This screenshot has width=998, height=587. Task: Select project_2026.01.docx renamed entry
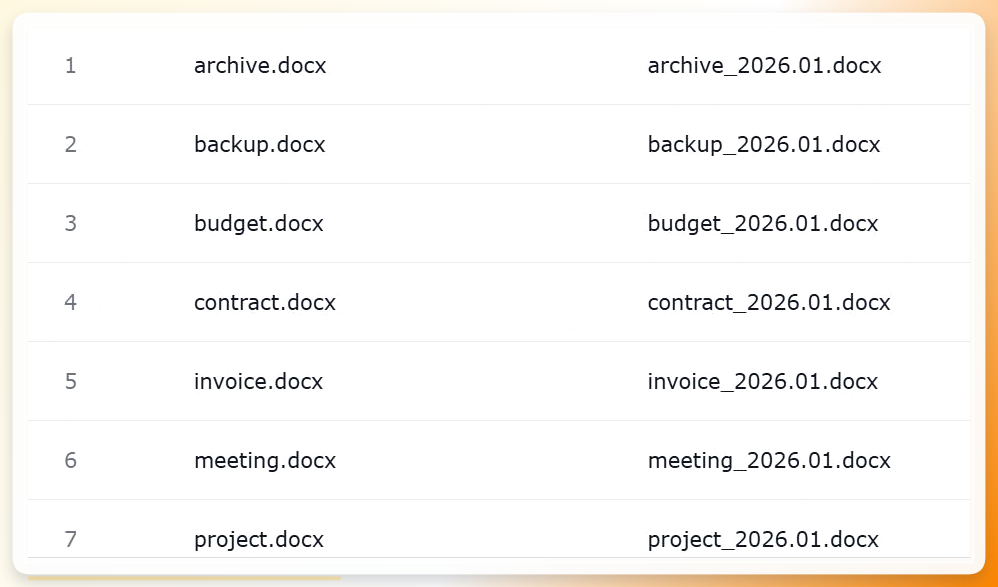(x=763, y=539)
